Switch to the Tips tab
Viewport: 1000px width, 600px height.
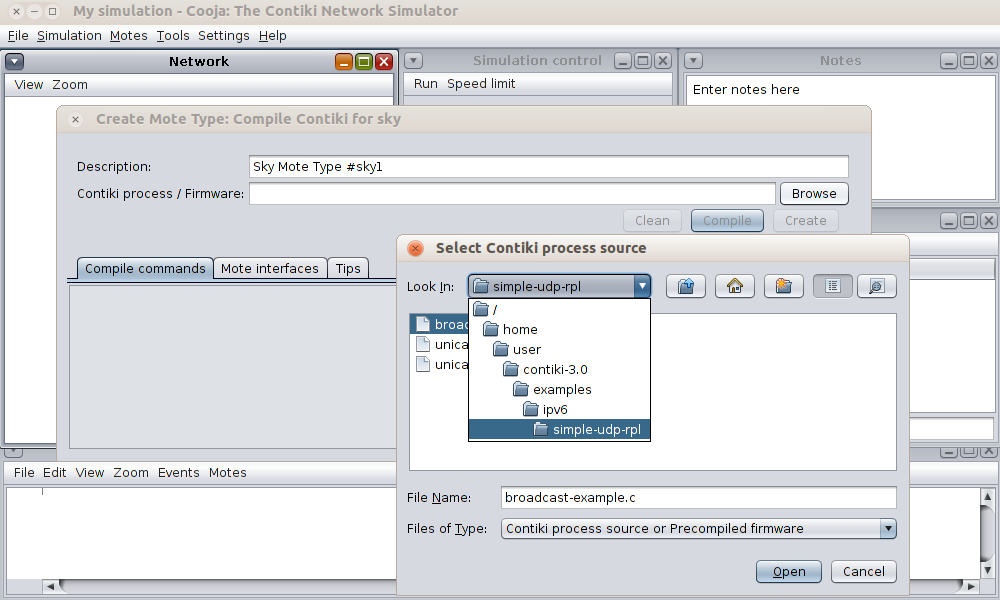pyautogui.click(x=348, y=268)
